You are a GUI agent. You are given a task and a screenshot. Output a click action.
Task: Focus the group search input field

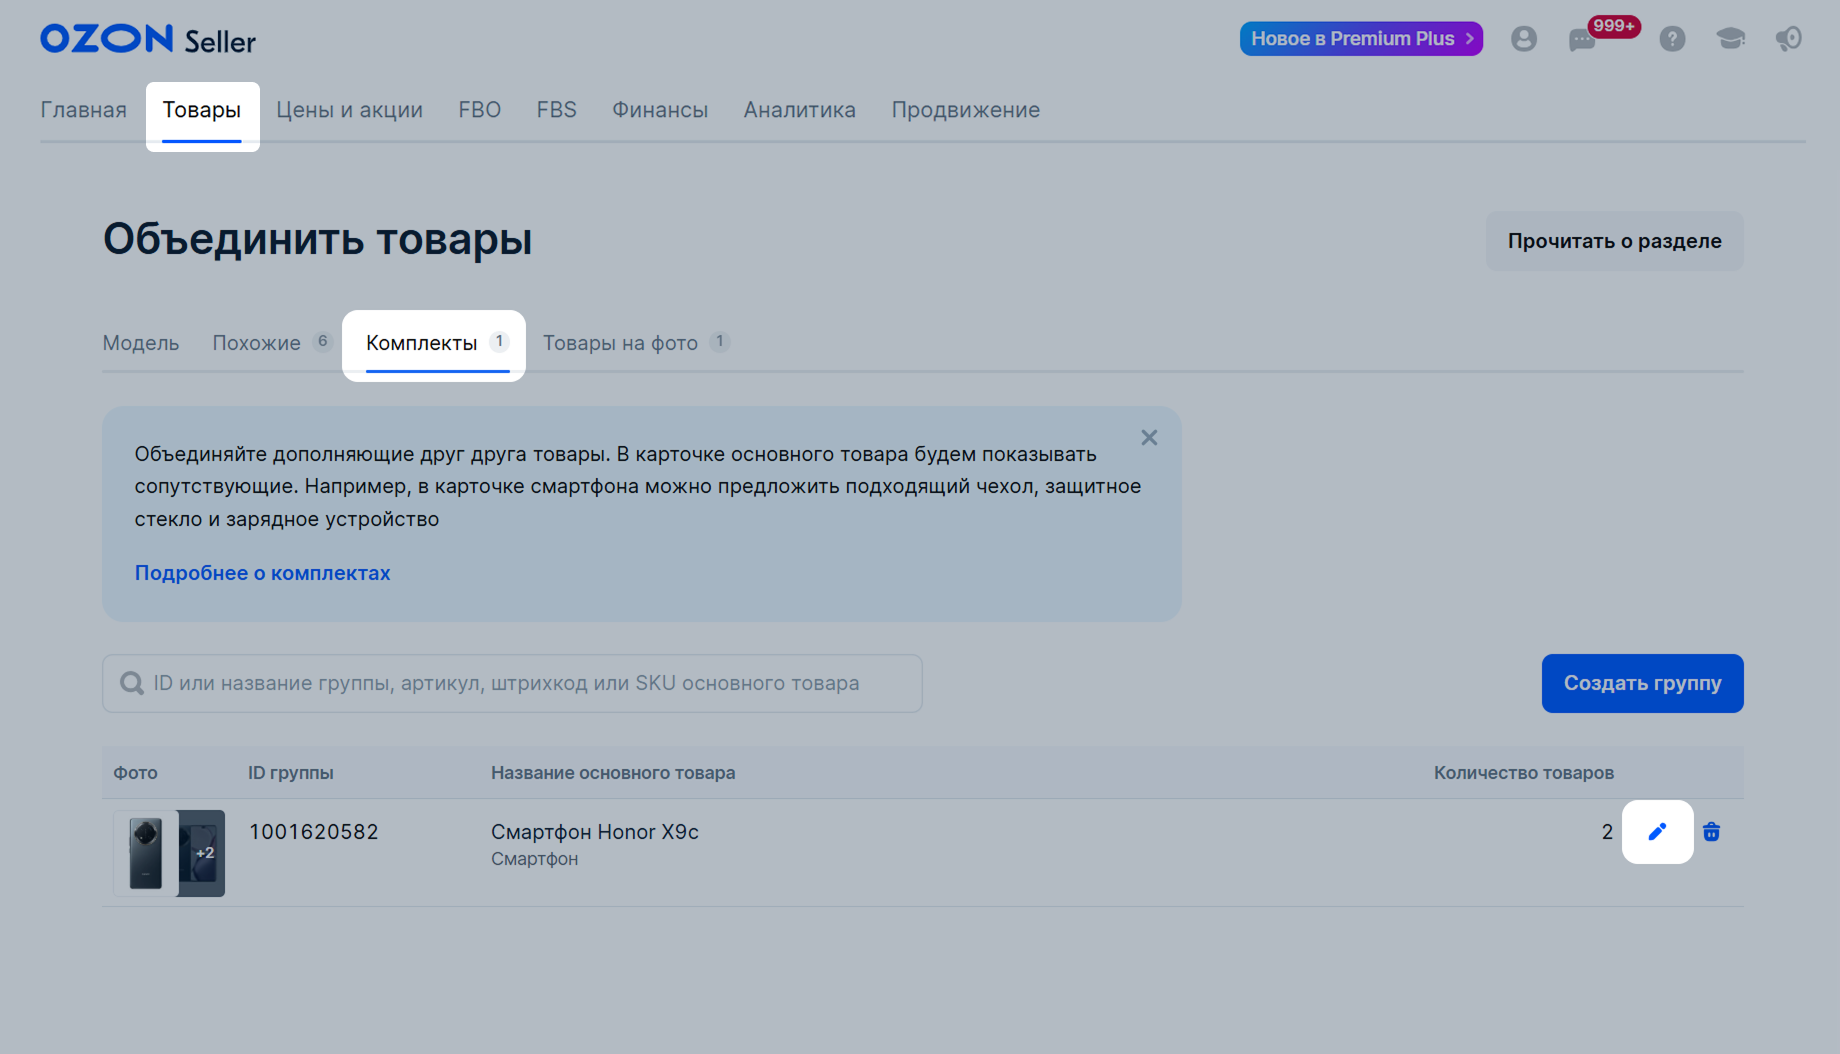click(x=512, y=683)
